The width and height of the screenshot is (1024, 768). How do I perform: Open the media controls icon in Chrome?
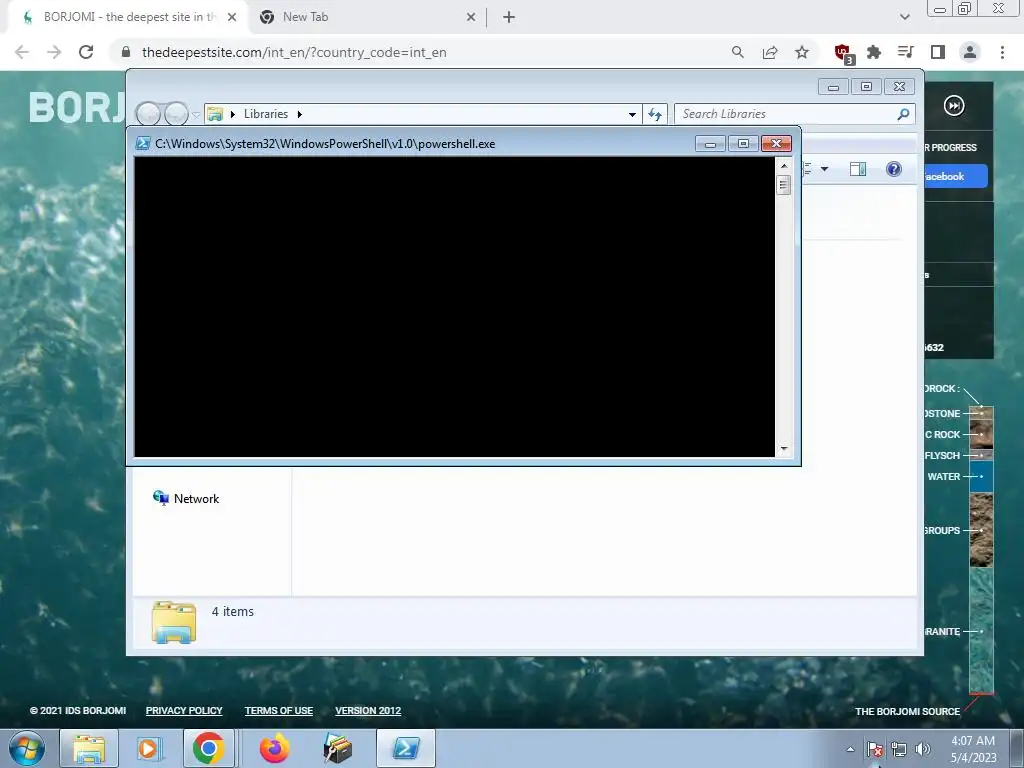tap(905, 52)
